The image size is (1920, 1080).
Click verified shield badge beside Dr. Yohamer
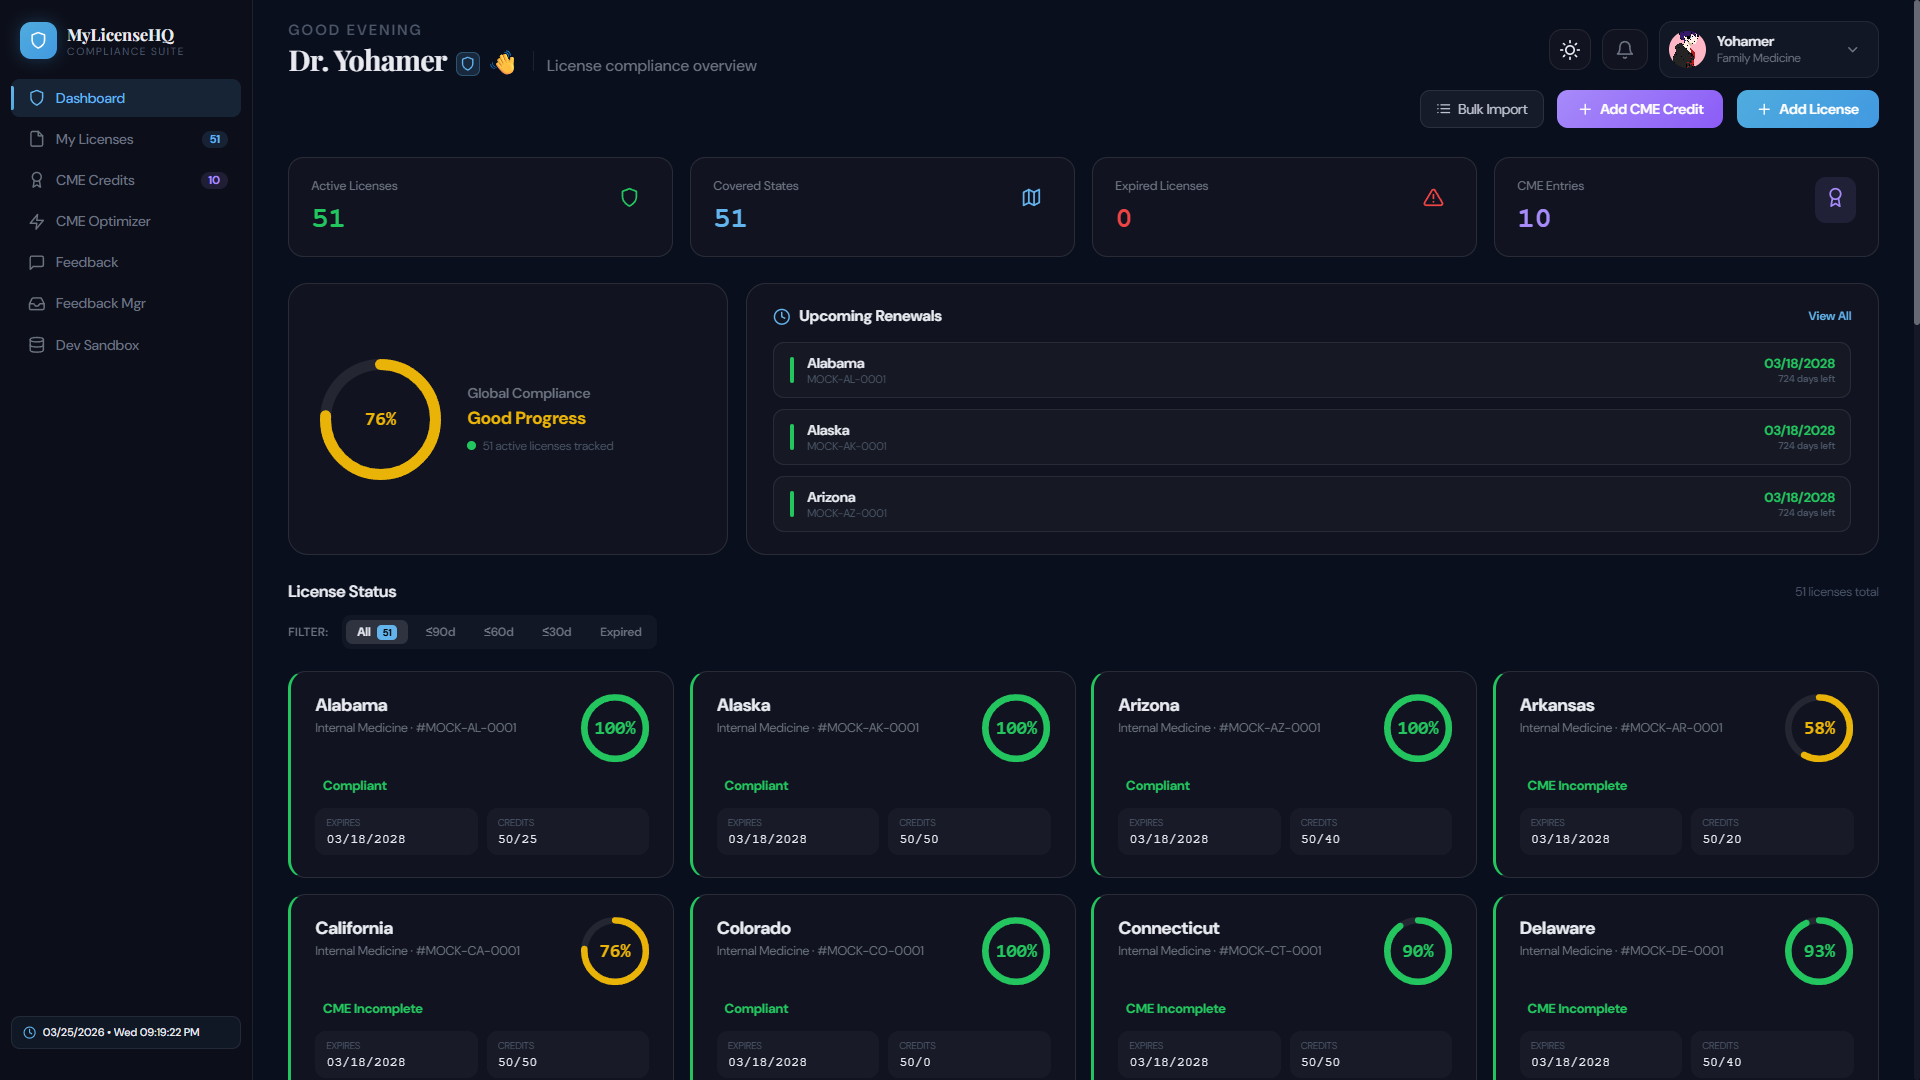tap(467, 64)
